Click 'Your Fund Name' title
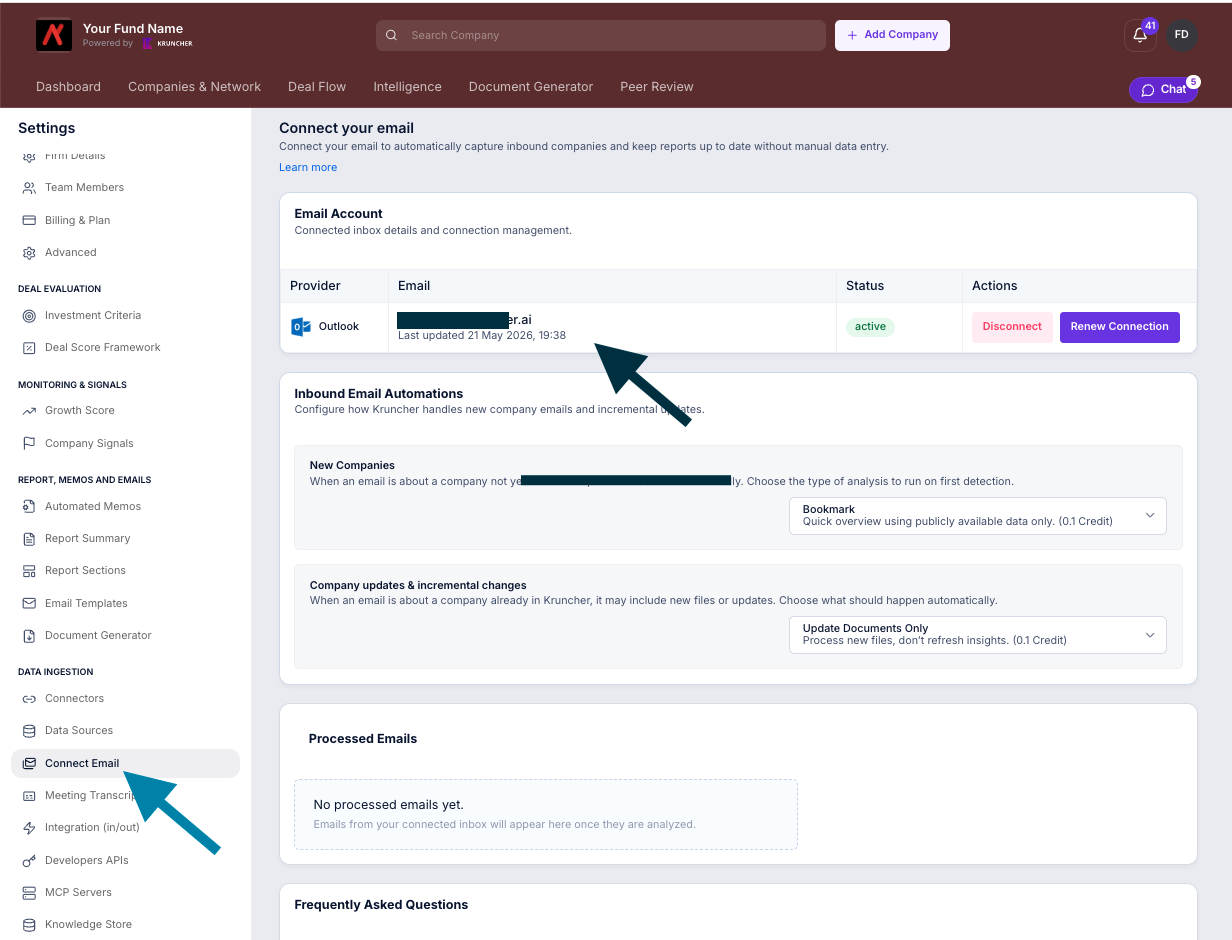The image size is (1232, 940). [133, 29]
